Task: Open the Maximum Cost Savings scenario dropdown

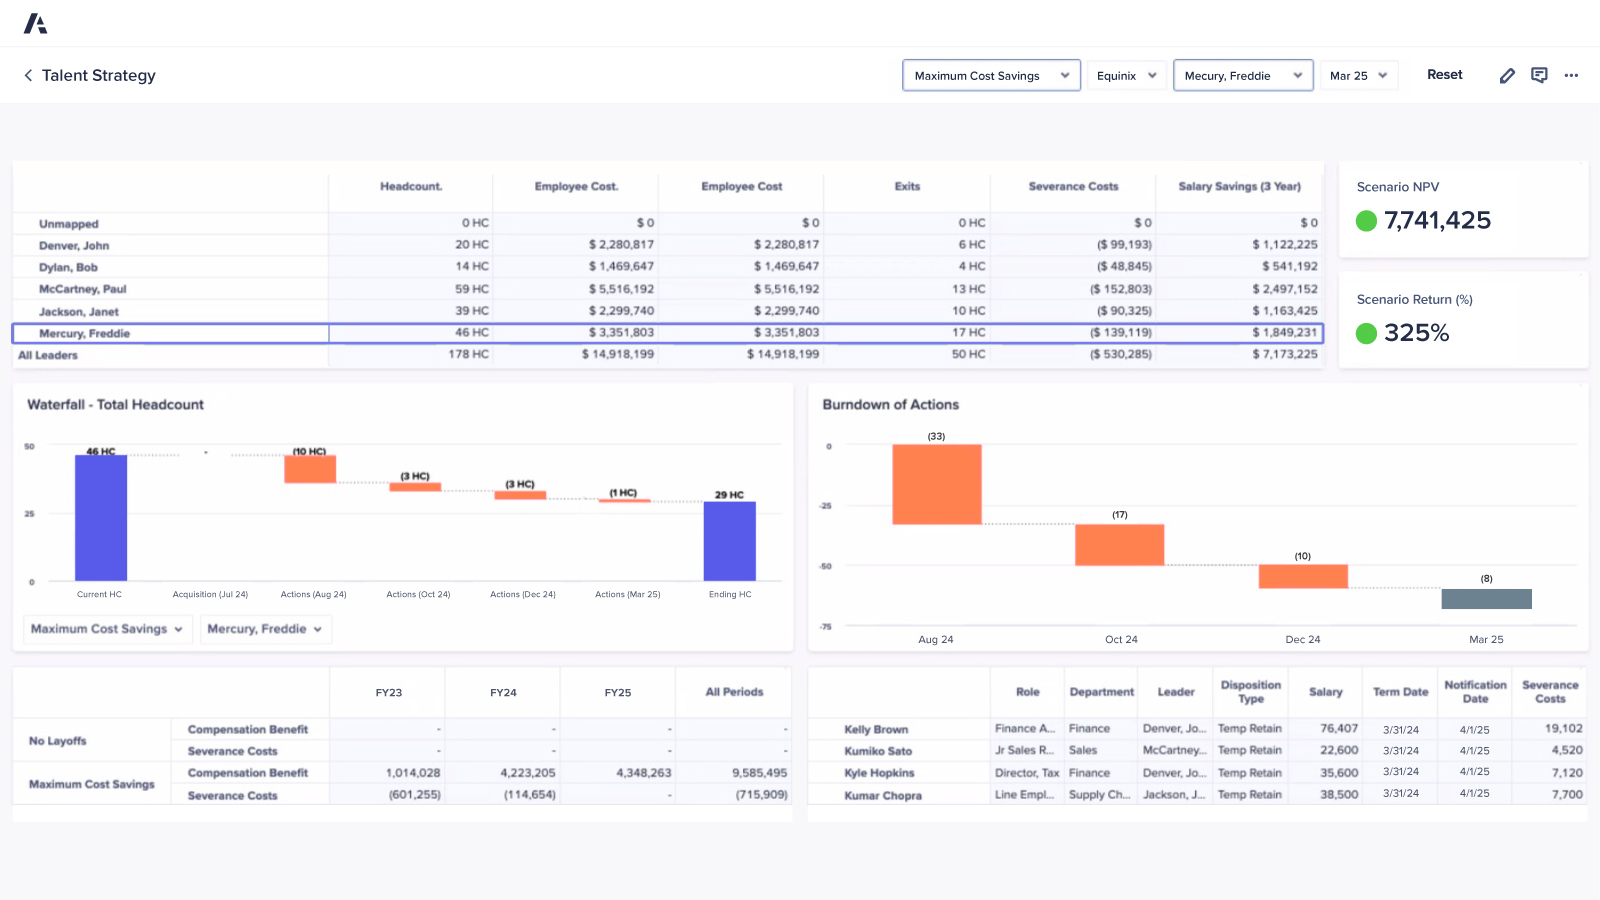Action: click(x=990, y=75)
